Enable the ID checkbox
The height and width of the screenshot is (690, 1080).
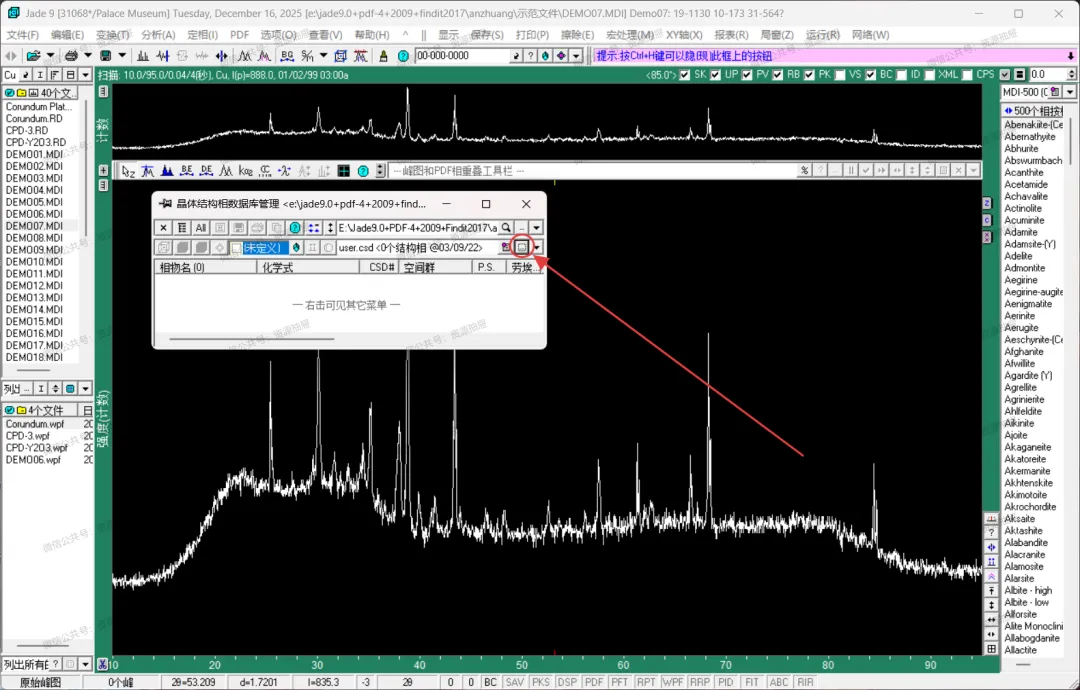901,75
